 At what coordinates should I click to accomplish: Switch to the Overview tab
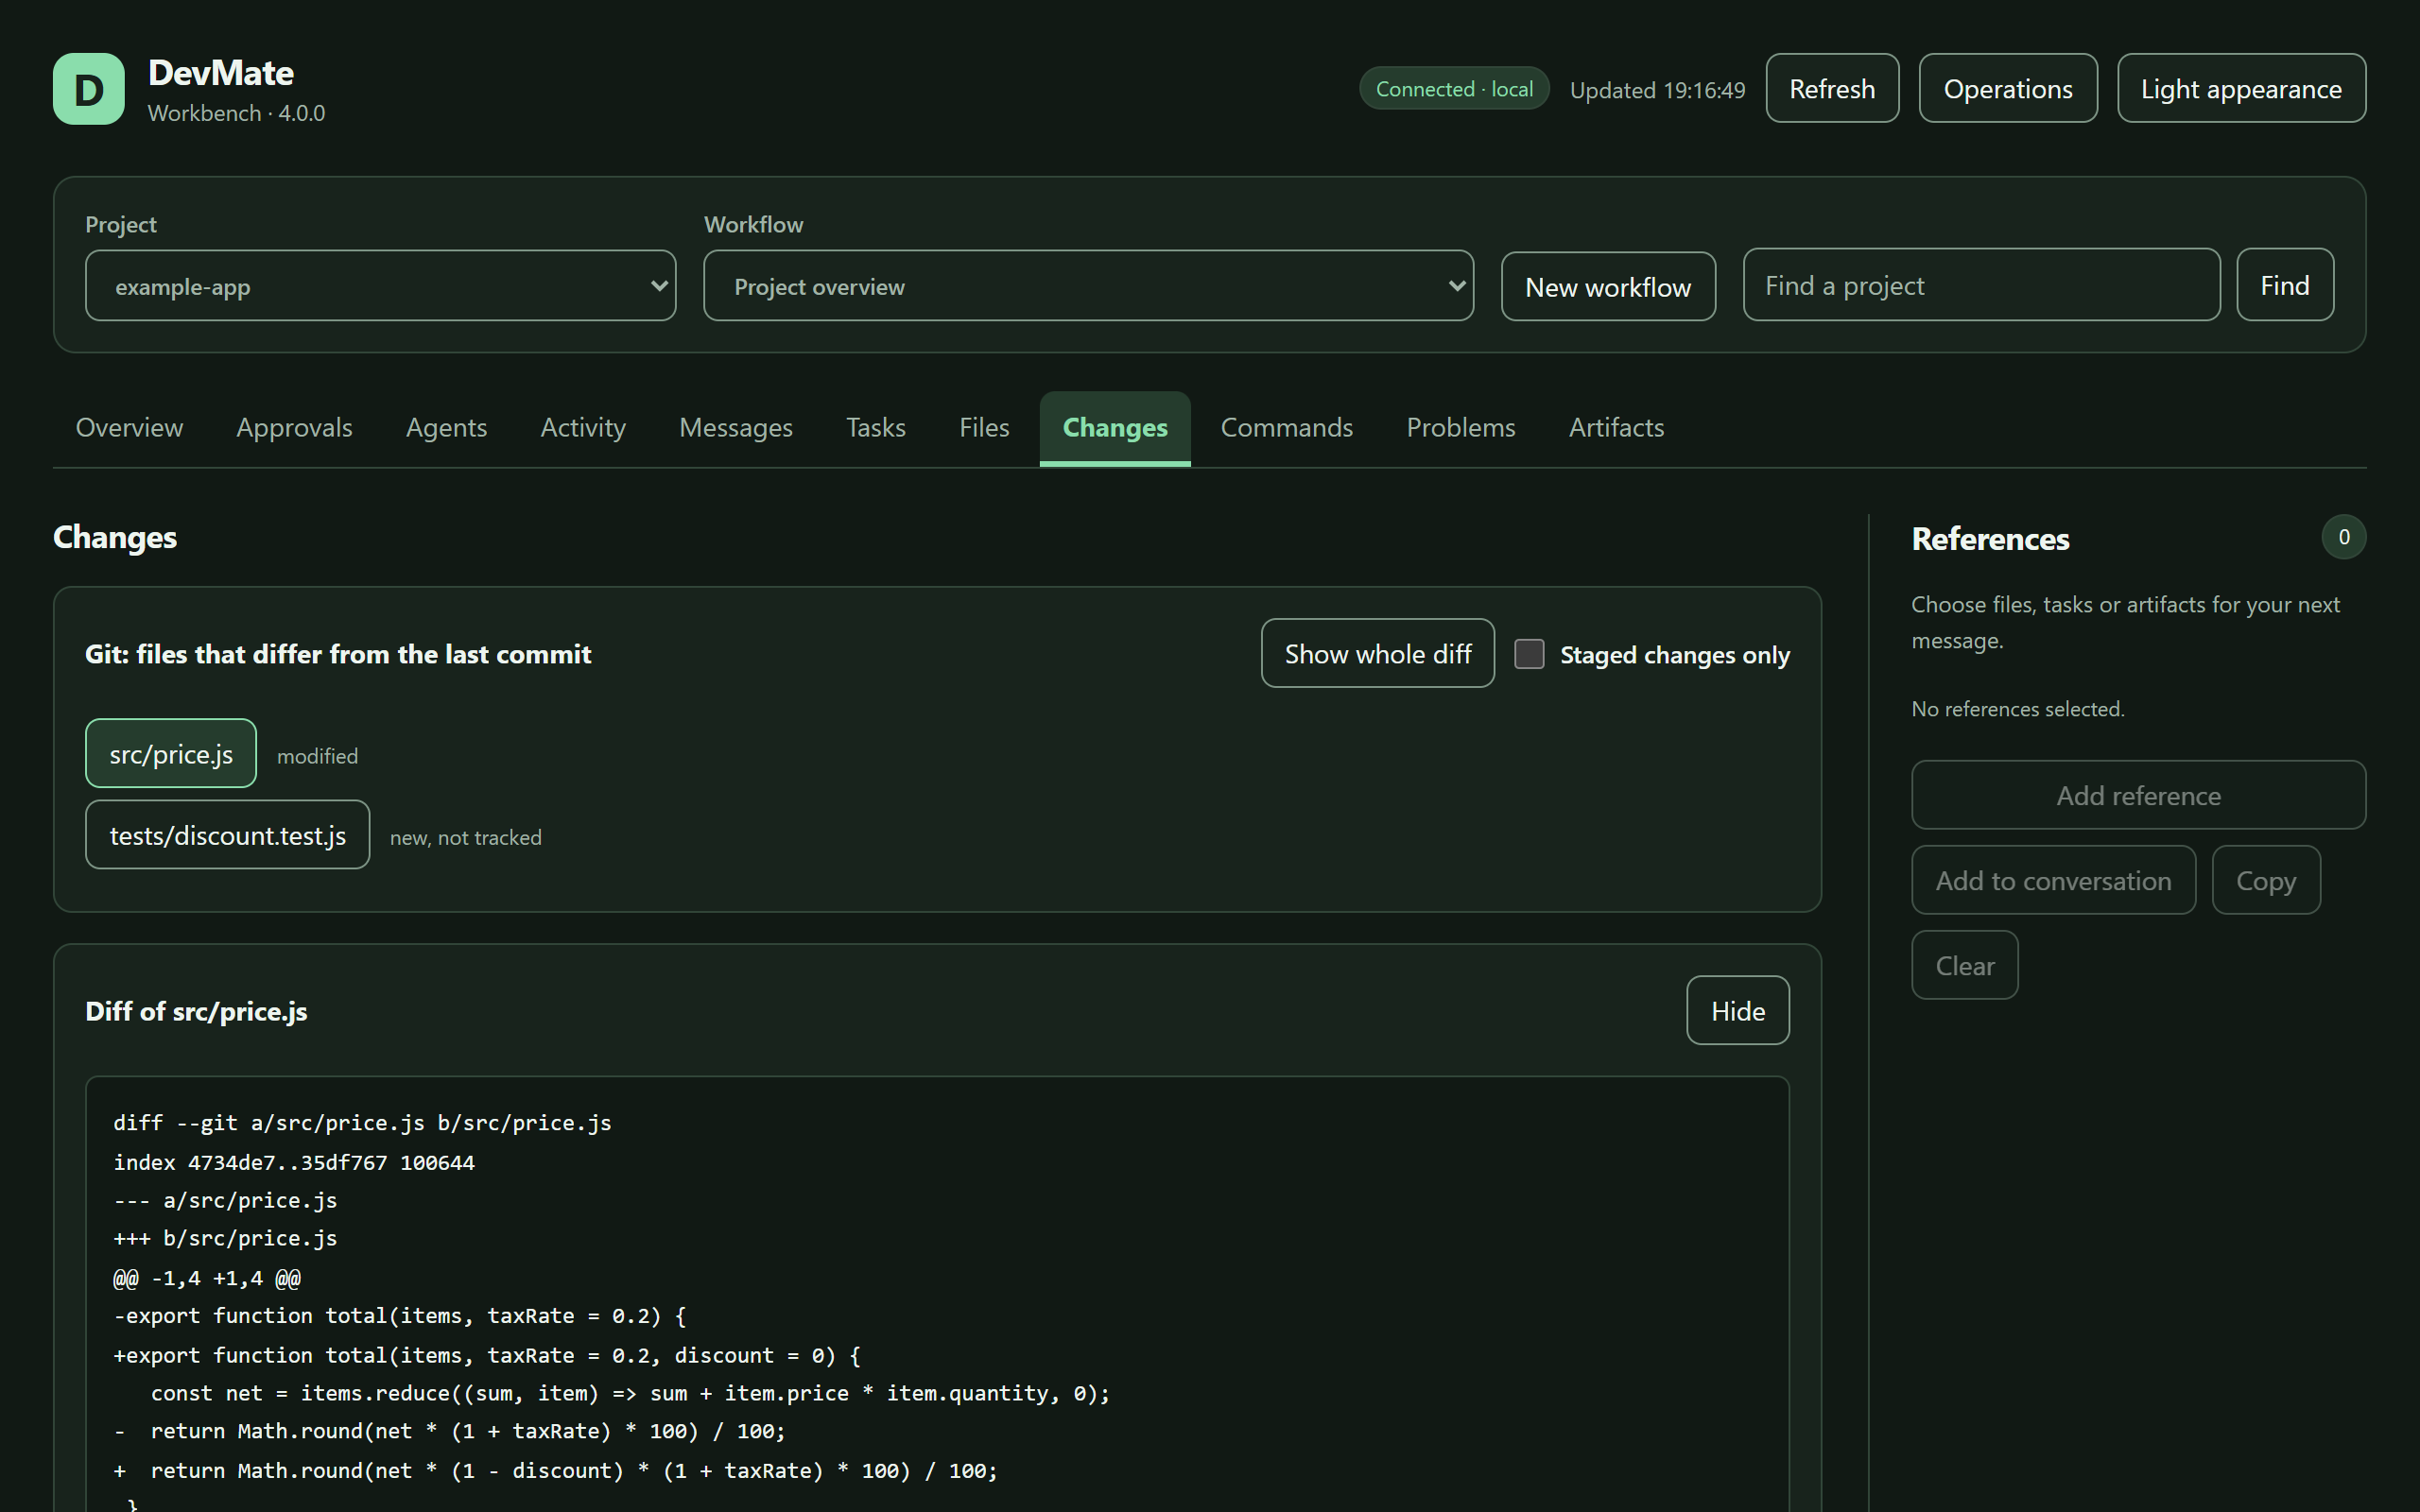pyautogui.click(x=129, y=428)
